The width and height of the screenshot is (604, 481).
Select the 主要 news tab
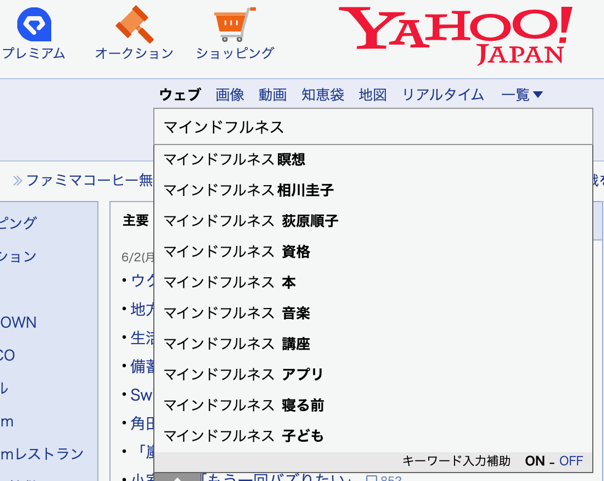135,220
